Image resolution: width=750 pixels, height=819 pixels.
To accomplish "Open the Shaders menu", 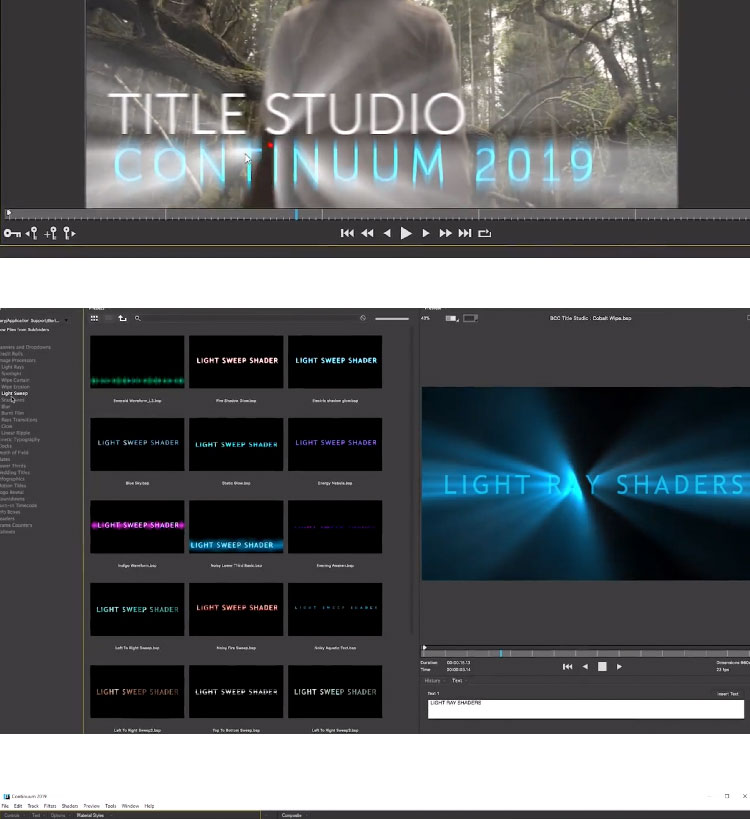I will click(69, 806).
